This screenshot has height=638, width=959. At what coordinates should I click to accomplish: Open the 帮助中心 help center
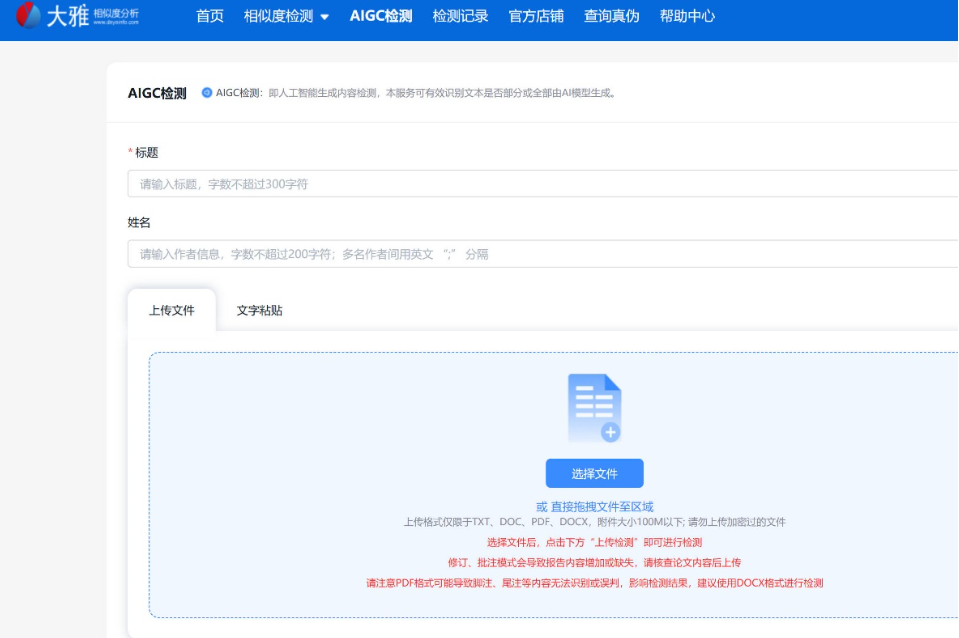click(x=687, y=16)
